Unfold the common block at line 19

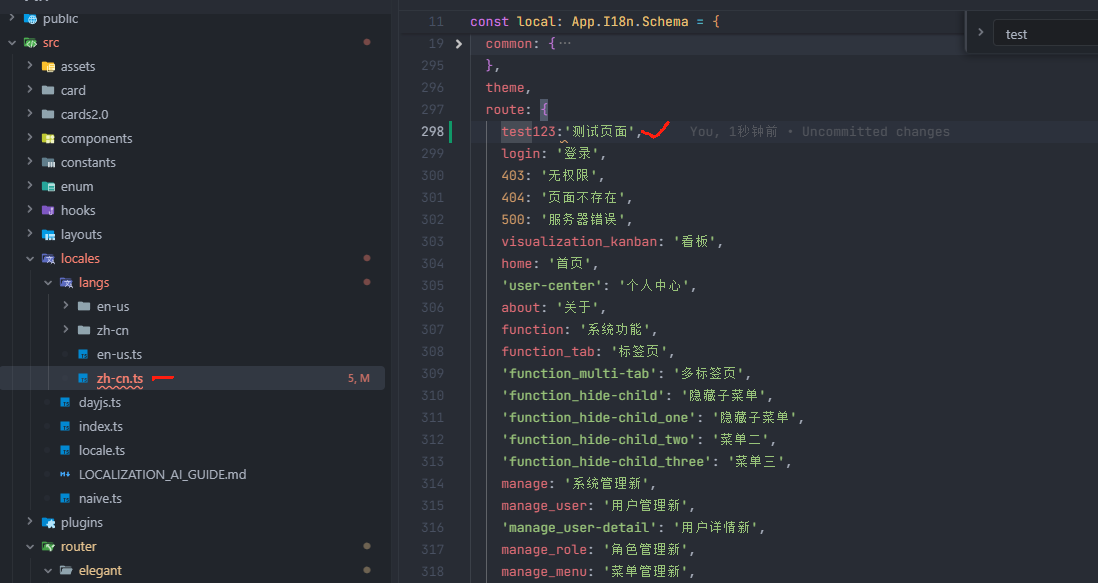(x=459, y=44)
